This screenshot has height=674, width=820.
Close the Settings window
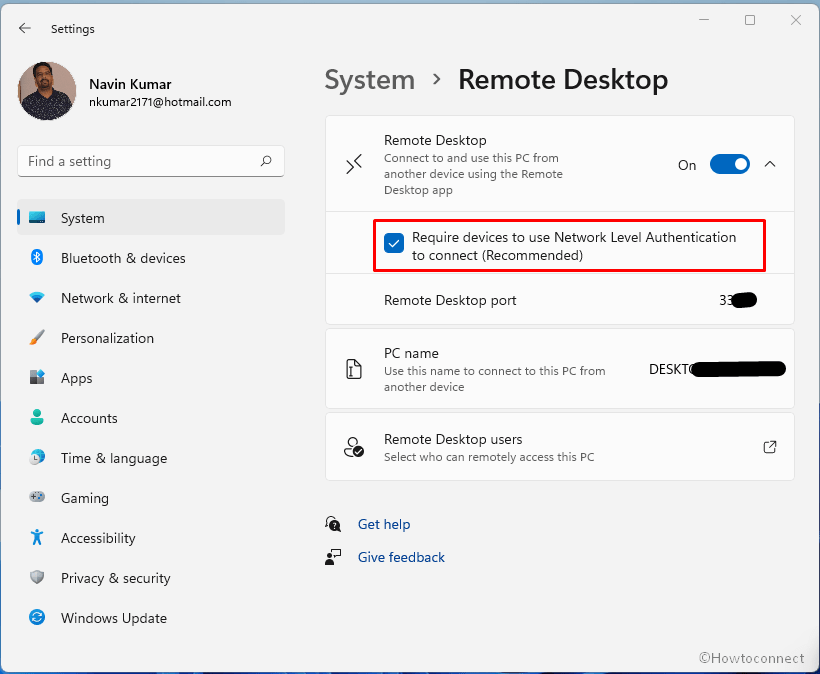pyautogui.click(x=795, y=20)
